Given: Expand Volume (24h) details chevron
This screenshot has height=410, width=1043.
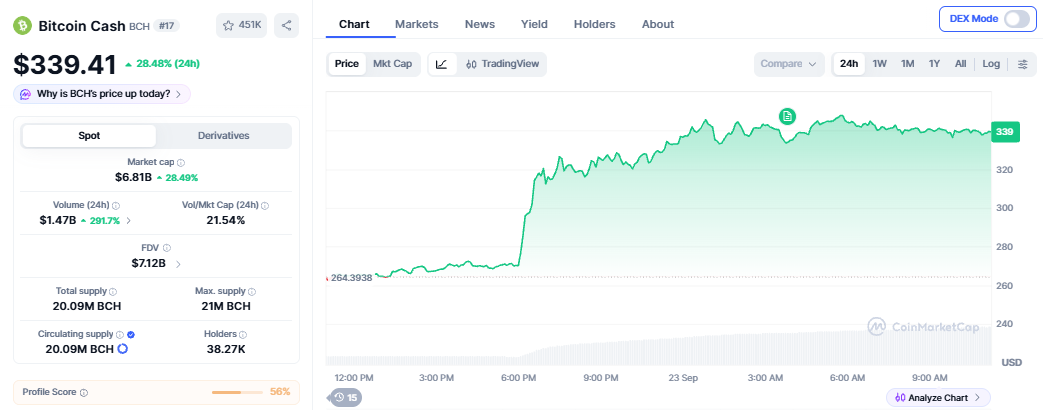Looking at the screenshot, I should (x=128, y=220).
